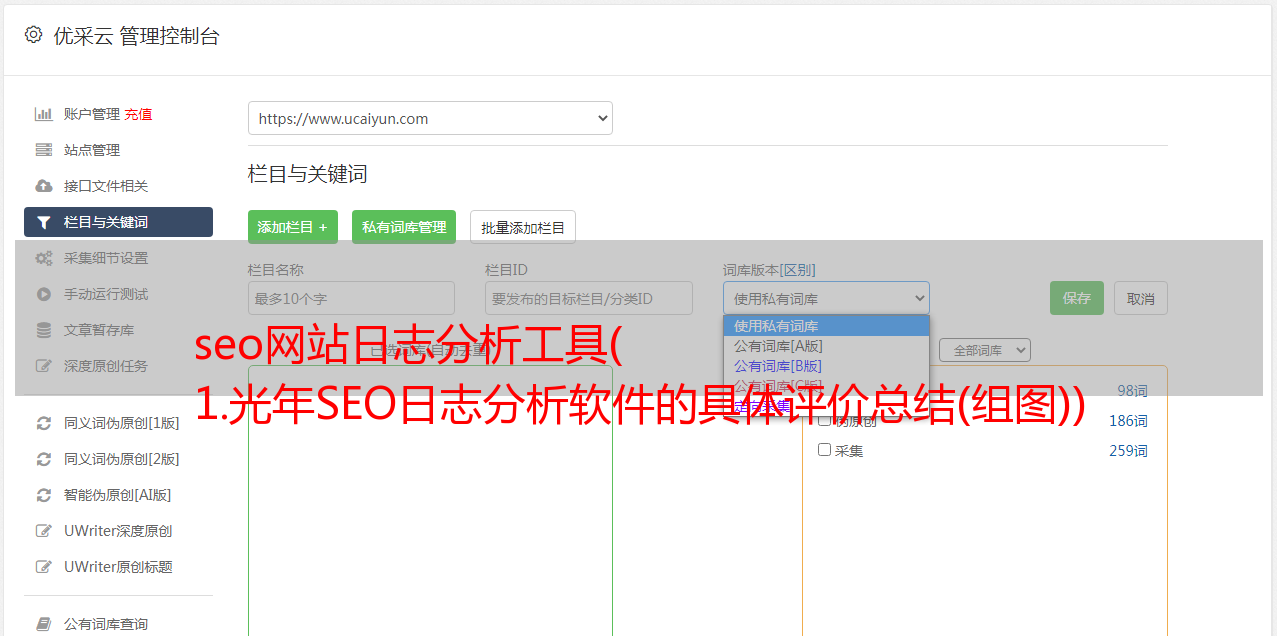Click the edit icon for 深度原创任务

pos(44,366)
